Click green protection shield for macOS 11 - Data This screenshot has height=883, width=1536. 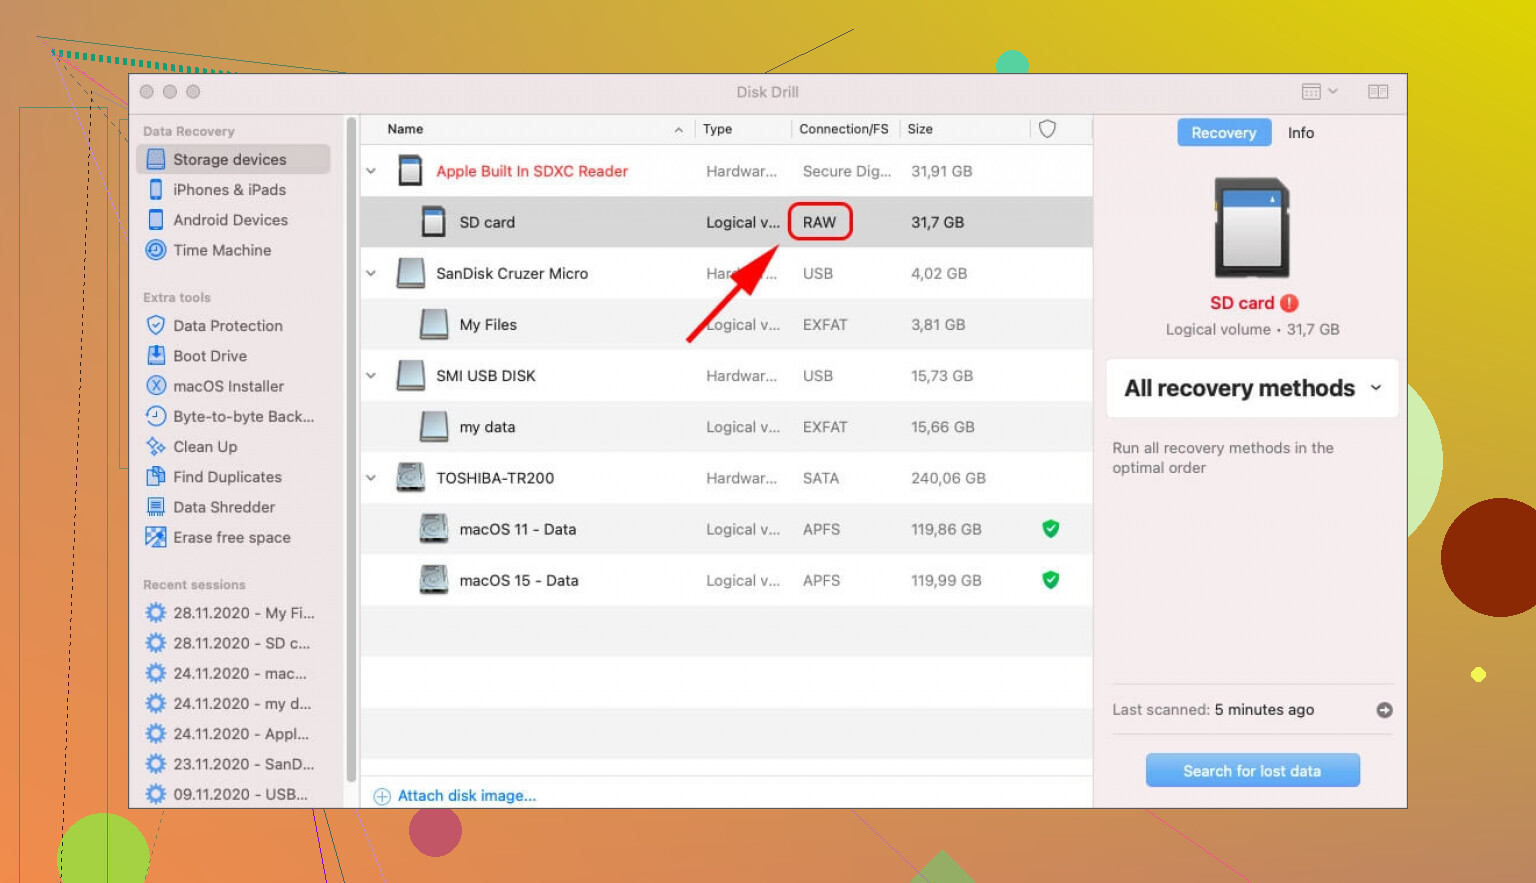[x=1050, y=529]
